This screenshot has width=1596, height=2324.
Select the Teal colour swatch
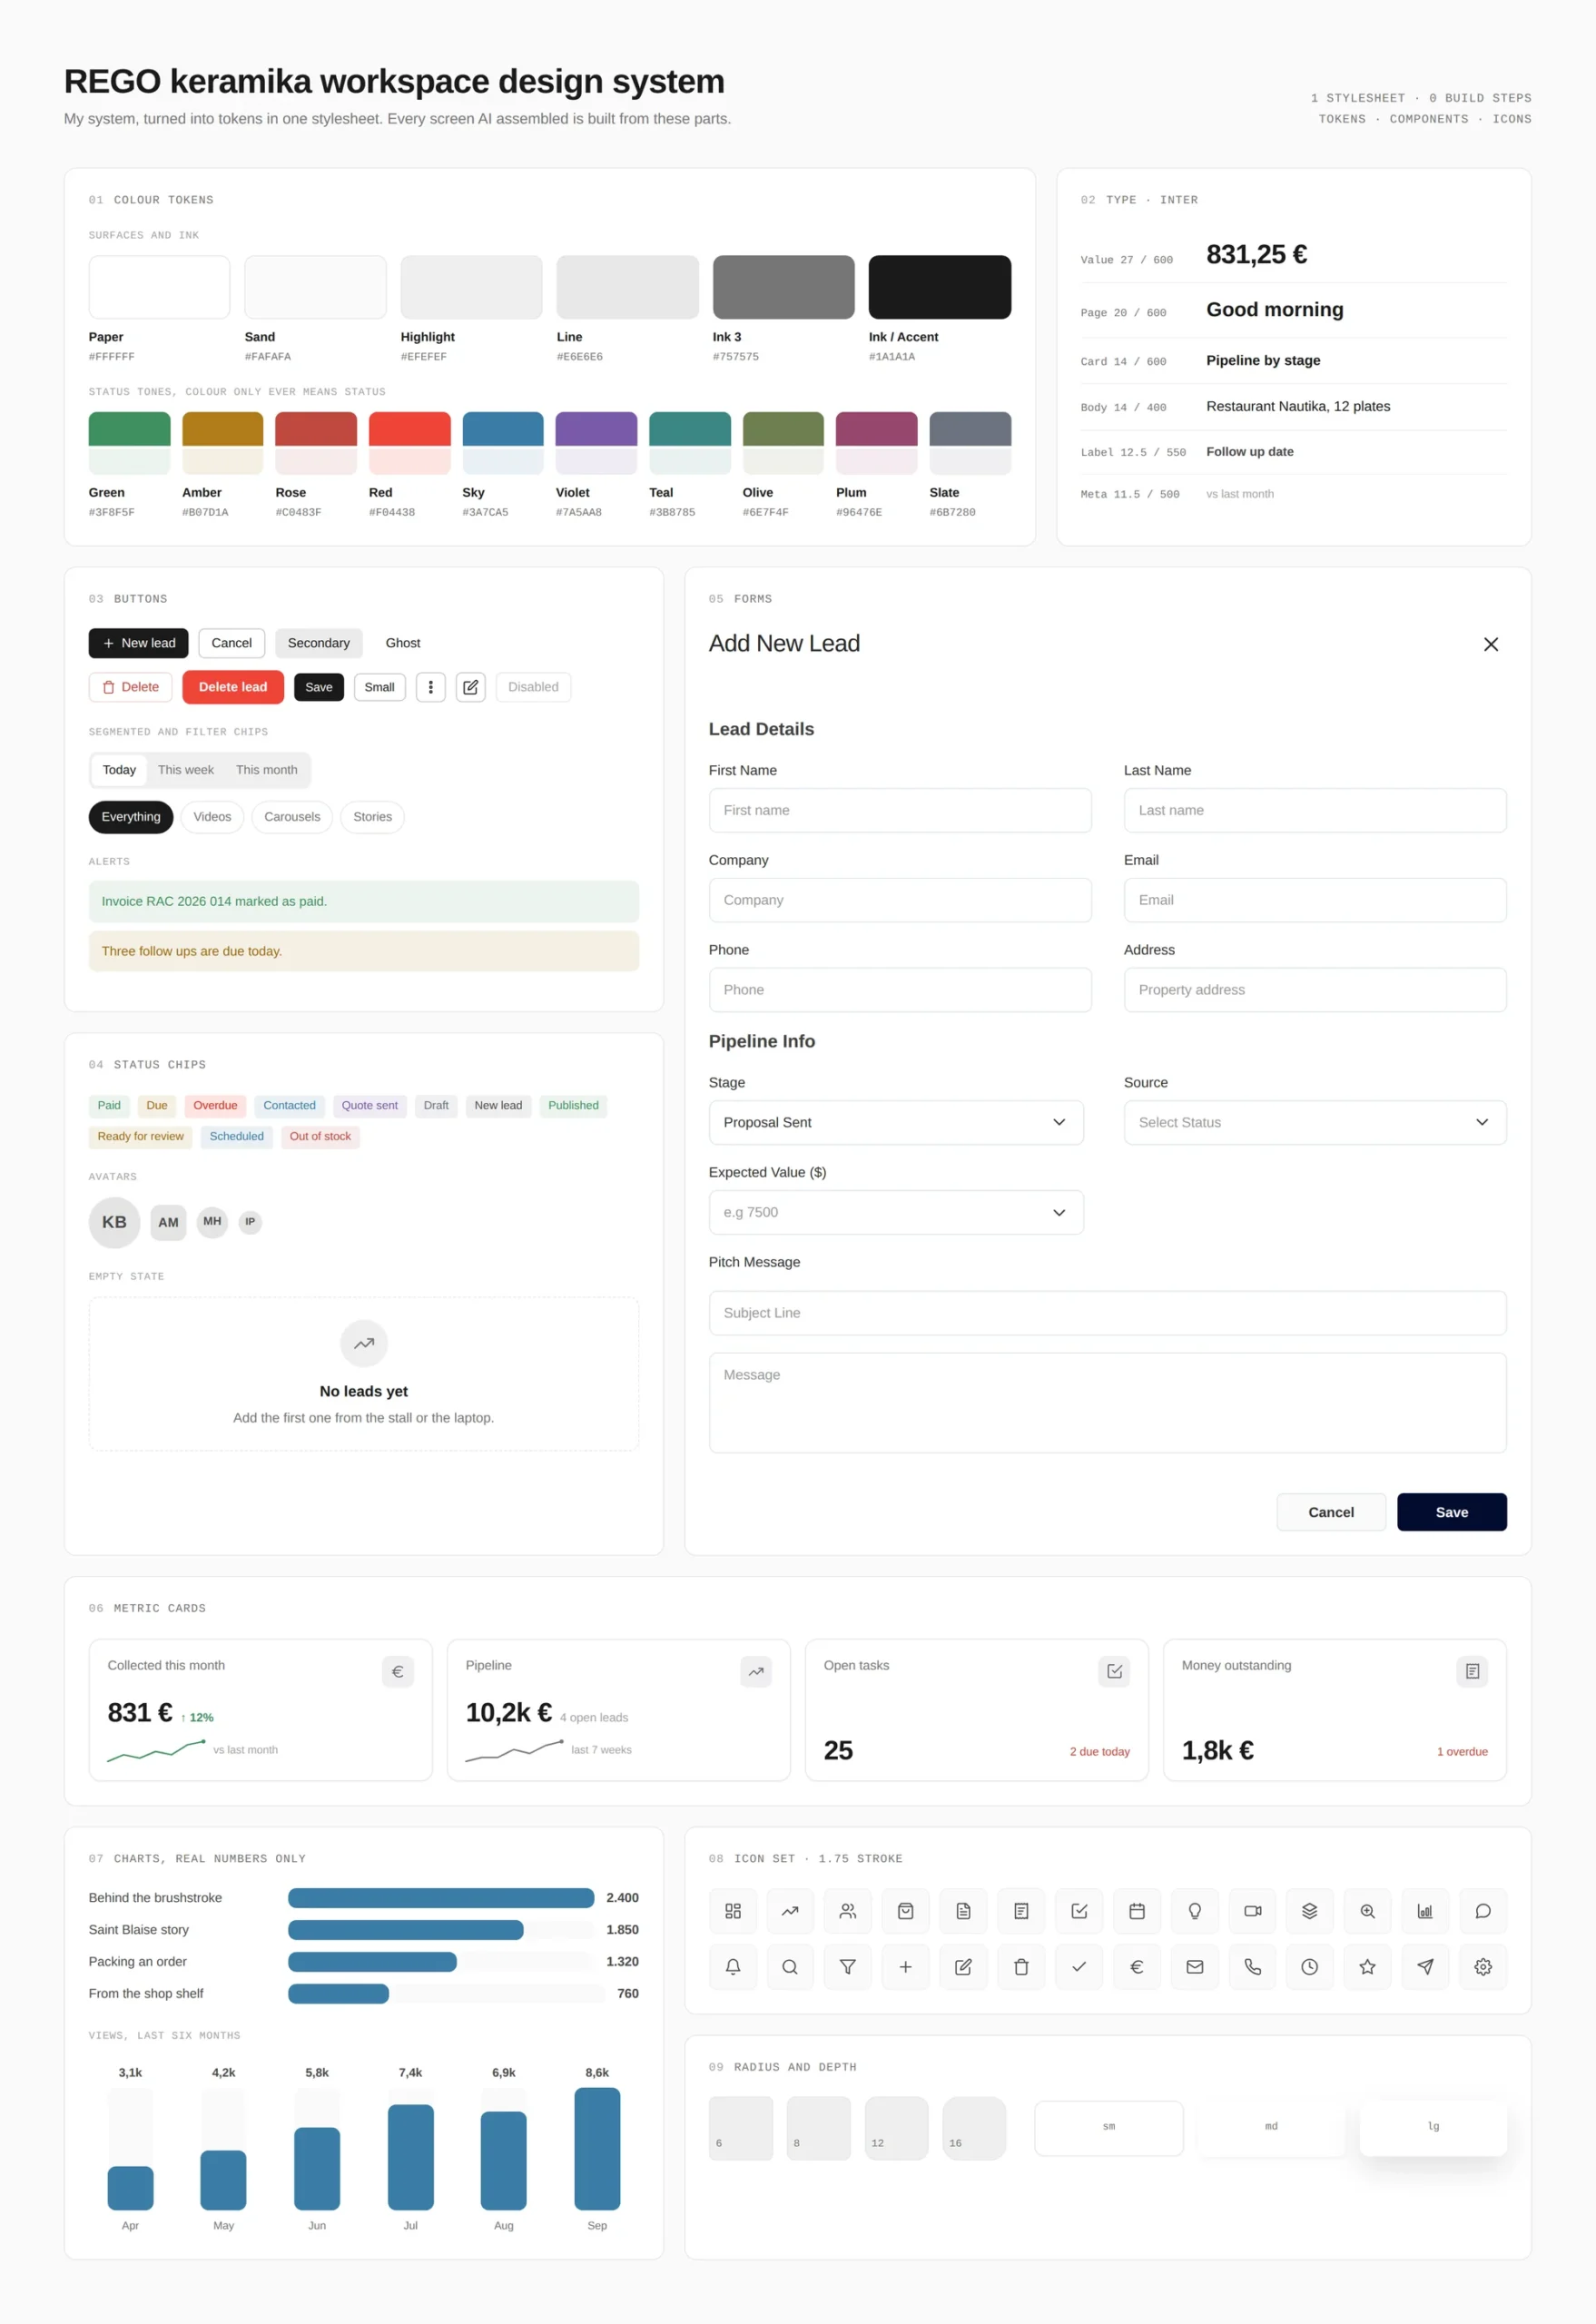[690, 443]
